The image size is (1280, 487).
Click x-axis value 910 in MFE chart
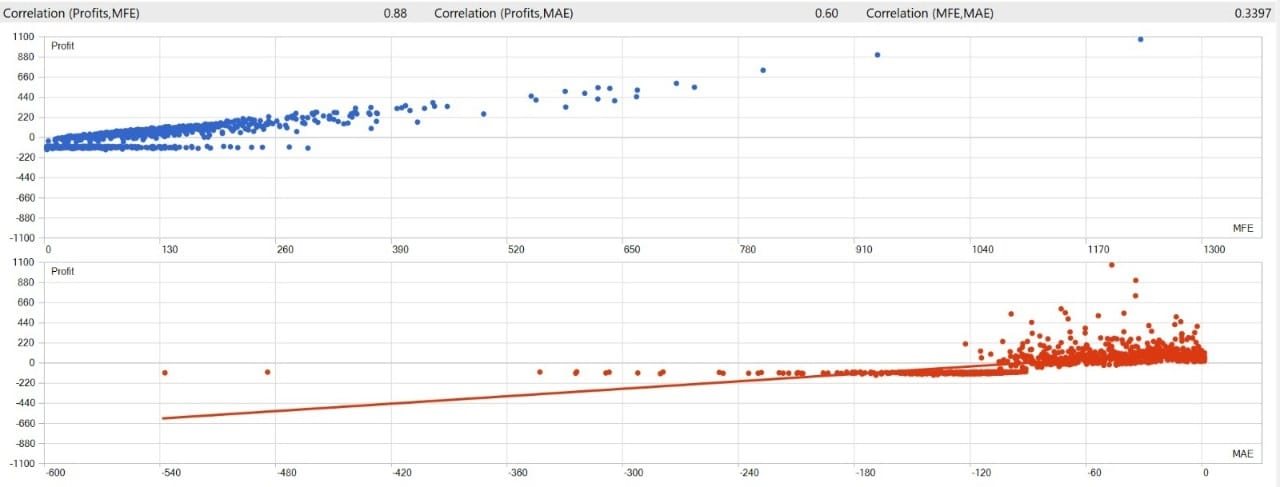tap(864, 248)
